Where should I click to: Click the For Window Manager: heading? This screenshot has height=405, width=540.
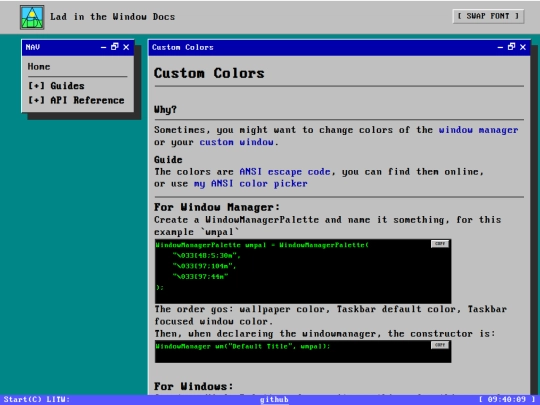217,207
